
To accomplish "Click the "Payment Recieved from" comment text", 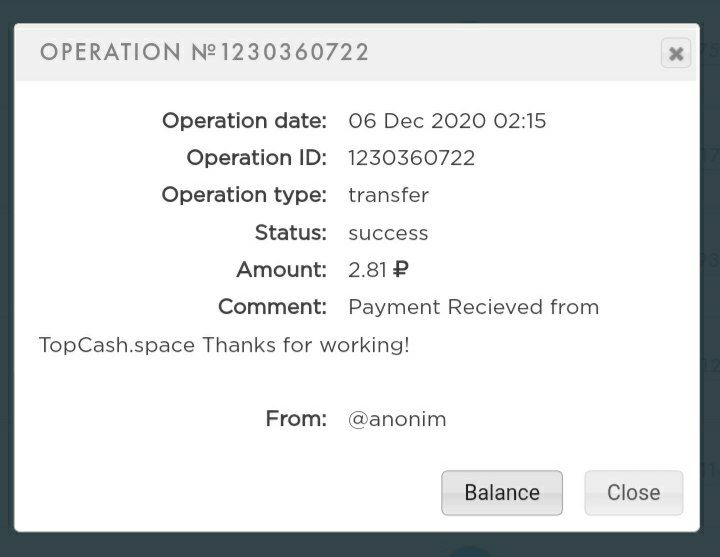I will (473, 307).
